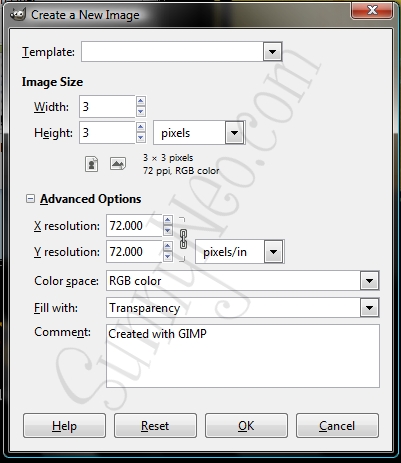Click inside the Comment text box
Image resolution: width=401 pixels, height=463 pixels.
pyautogui.click(x=243, y=356)
